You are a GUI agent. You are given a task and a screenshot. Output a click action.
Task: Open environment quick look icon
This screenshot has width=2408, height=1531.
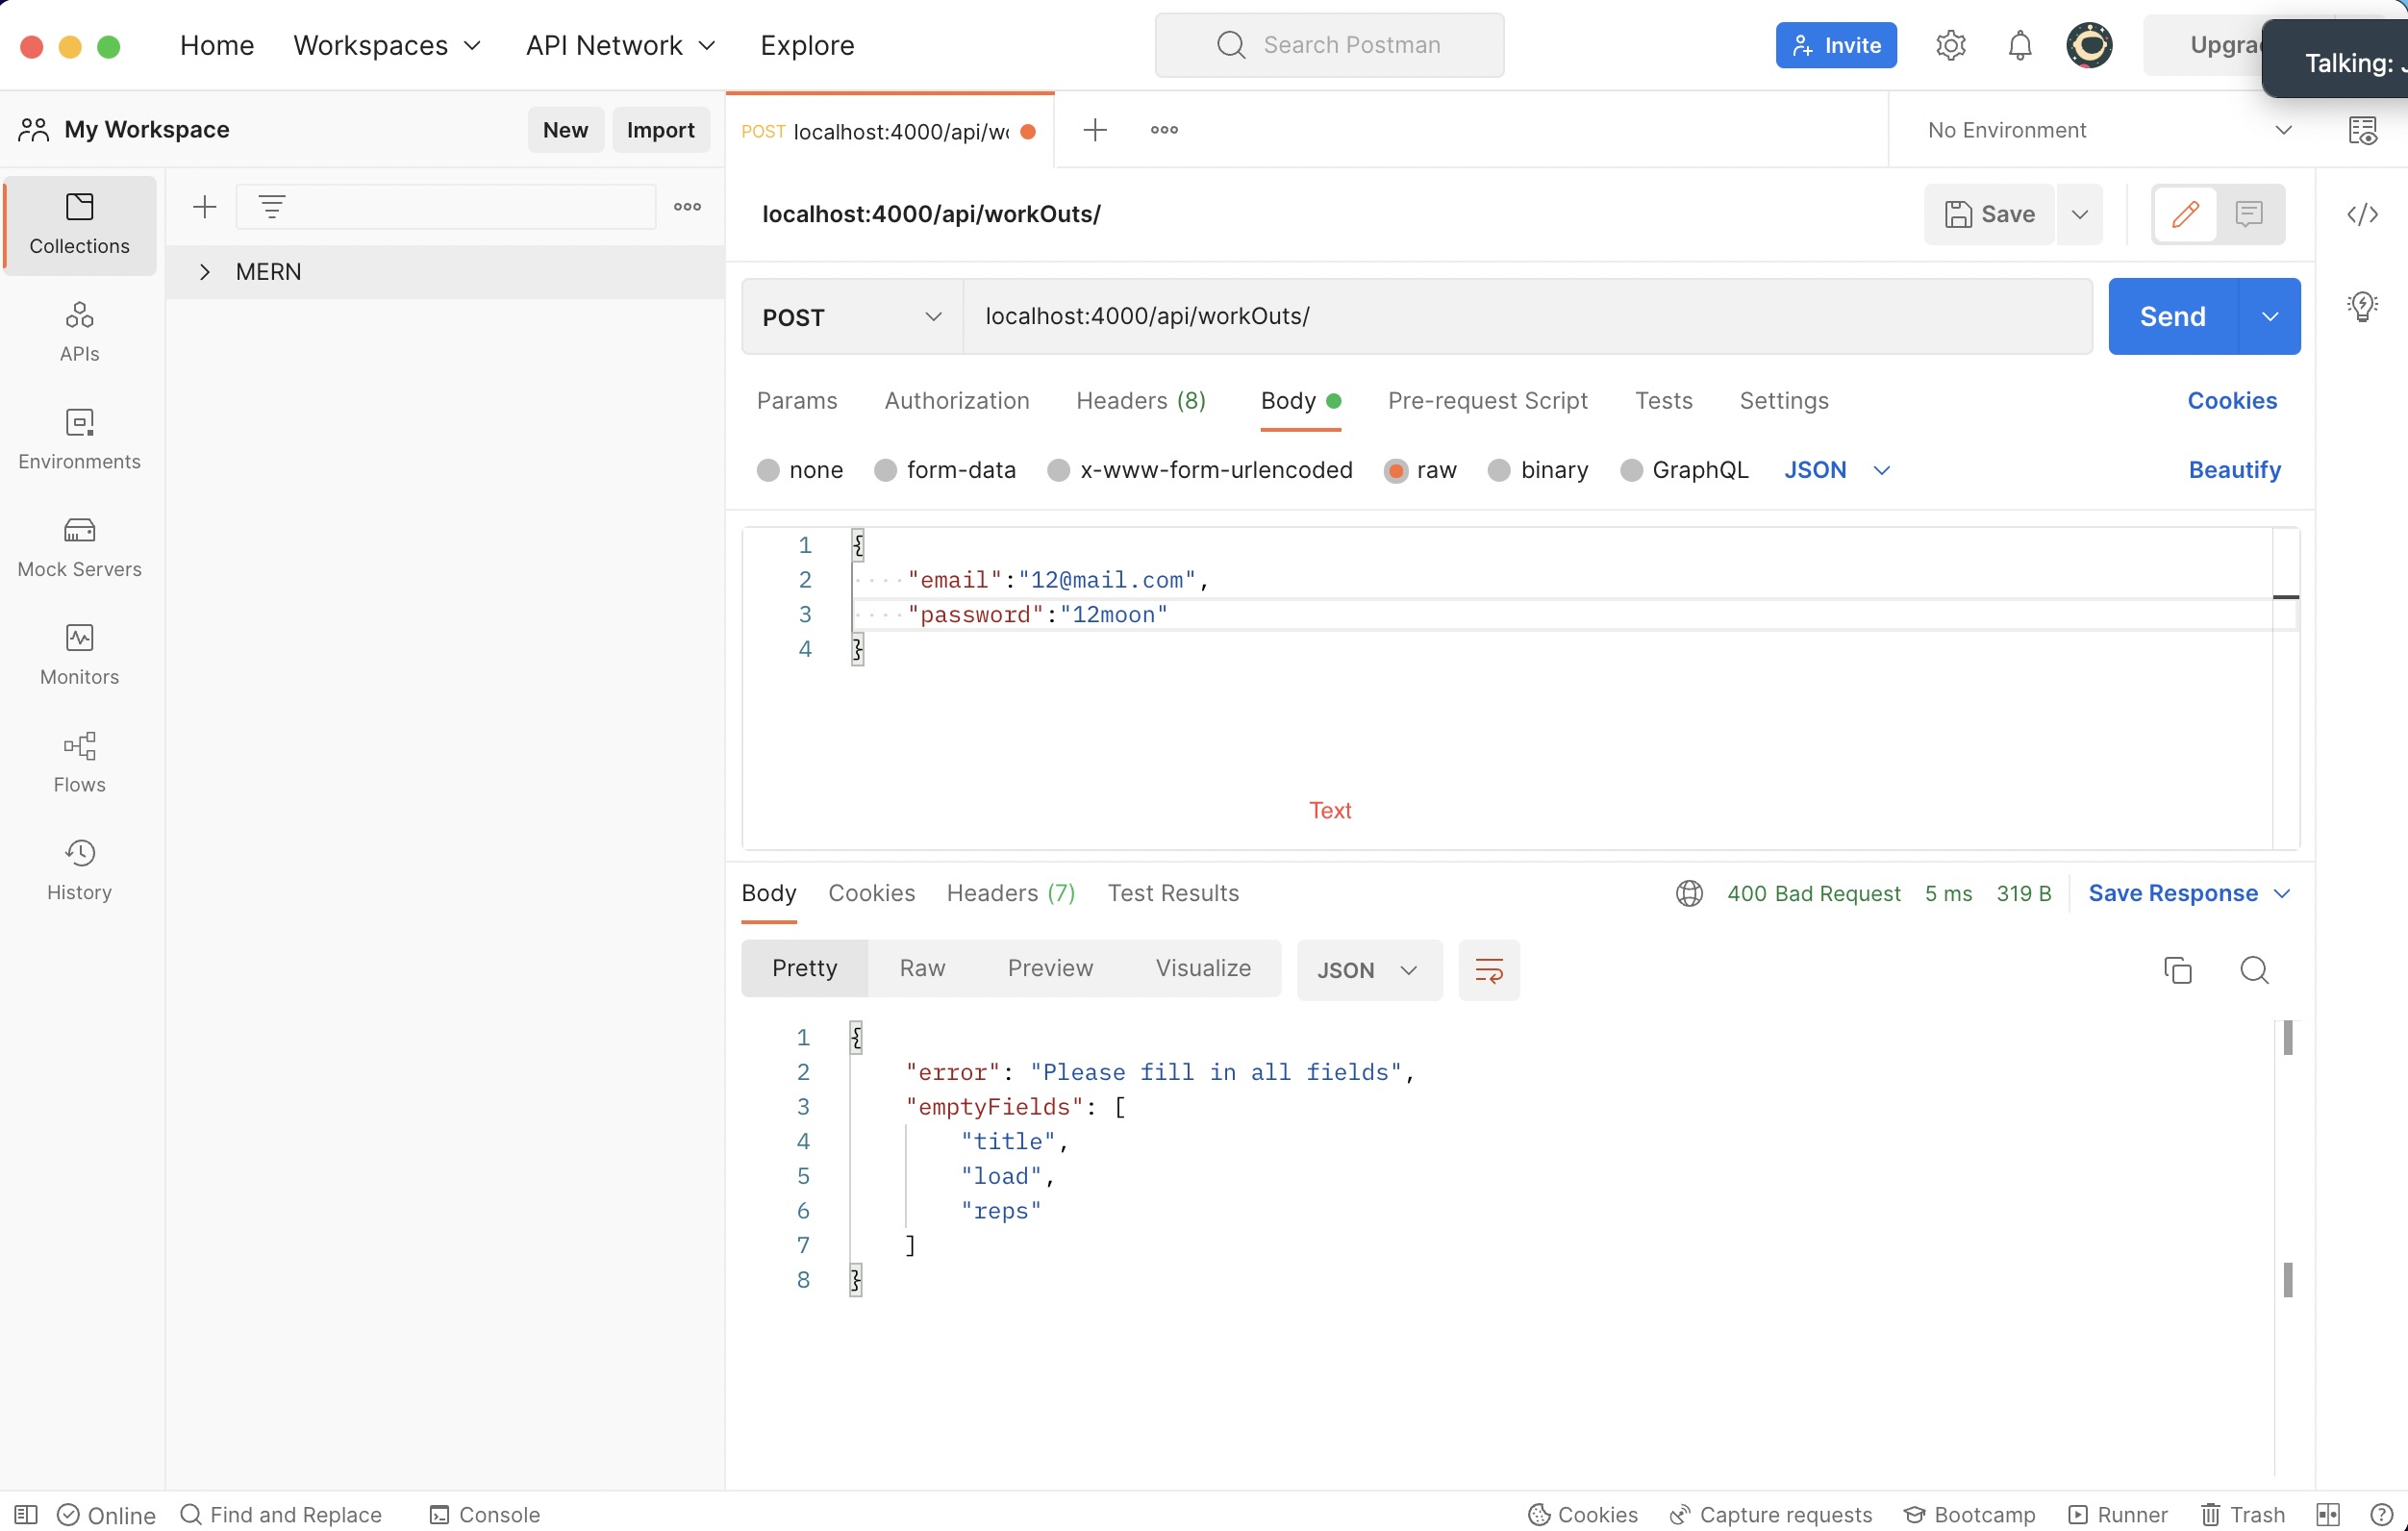tap(2362, 130)
